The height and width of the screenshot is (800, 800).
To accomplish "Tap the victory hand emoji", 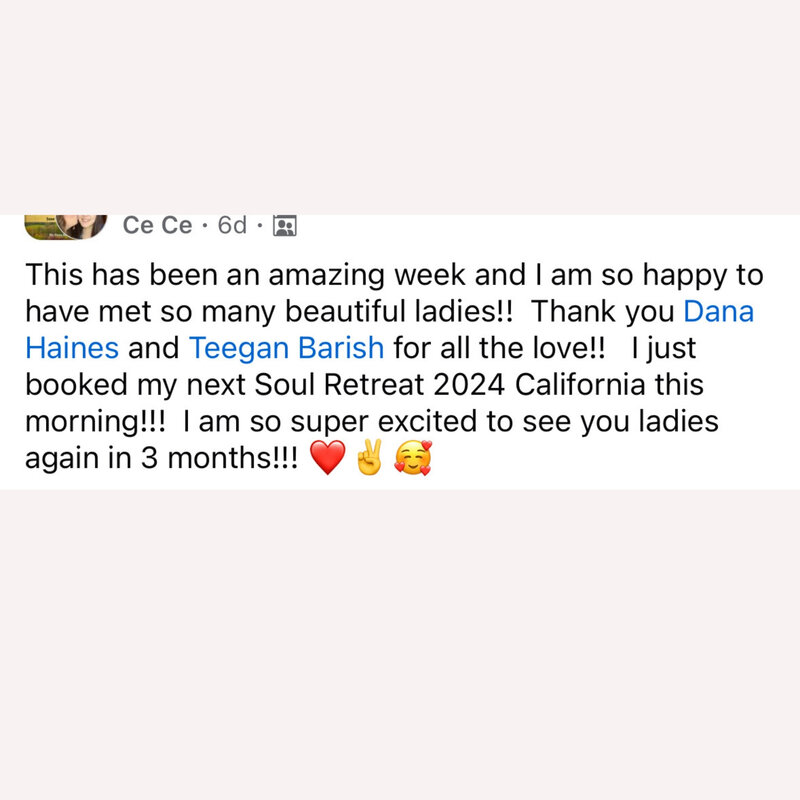I will point(369,459).
